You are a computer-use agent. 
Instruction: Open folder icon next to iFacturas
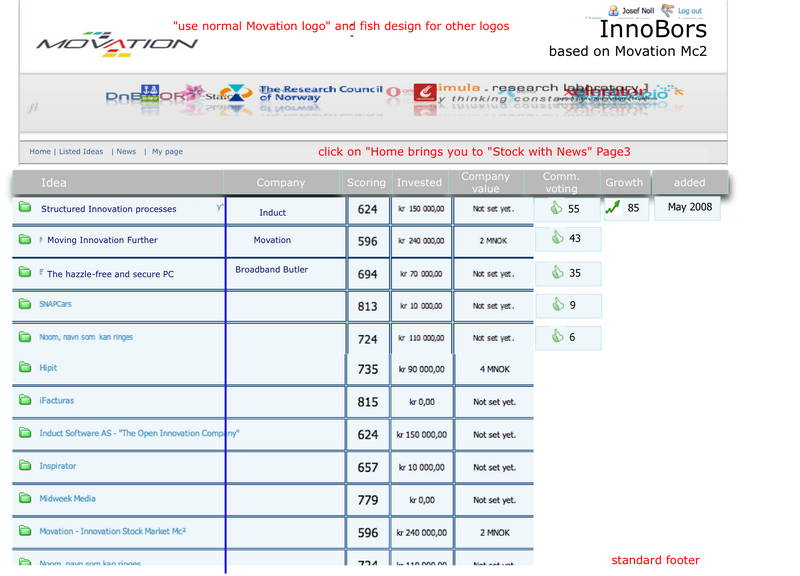point(24,399)
